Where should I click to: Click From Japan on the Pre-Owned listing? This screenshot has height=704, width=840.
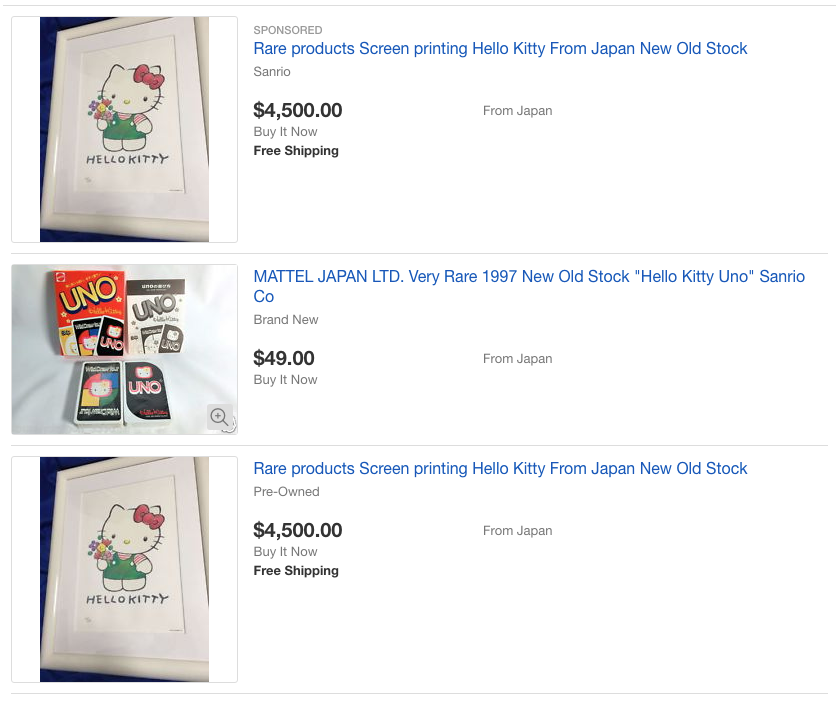pos(517,531)
